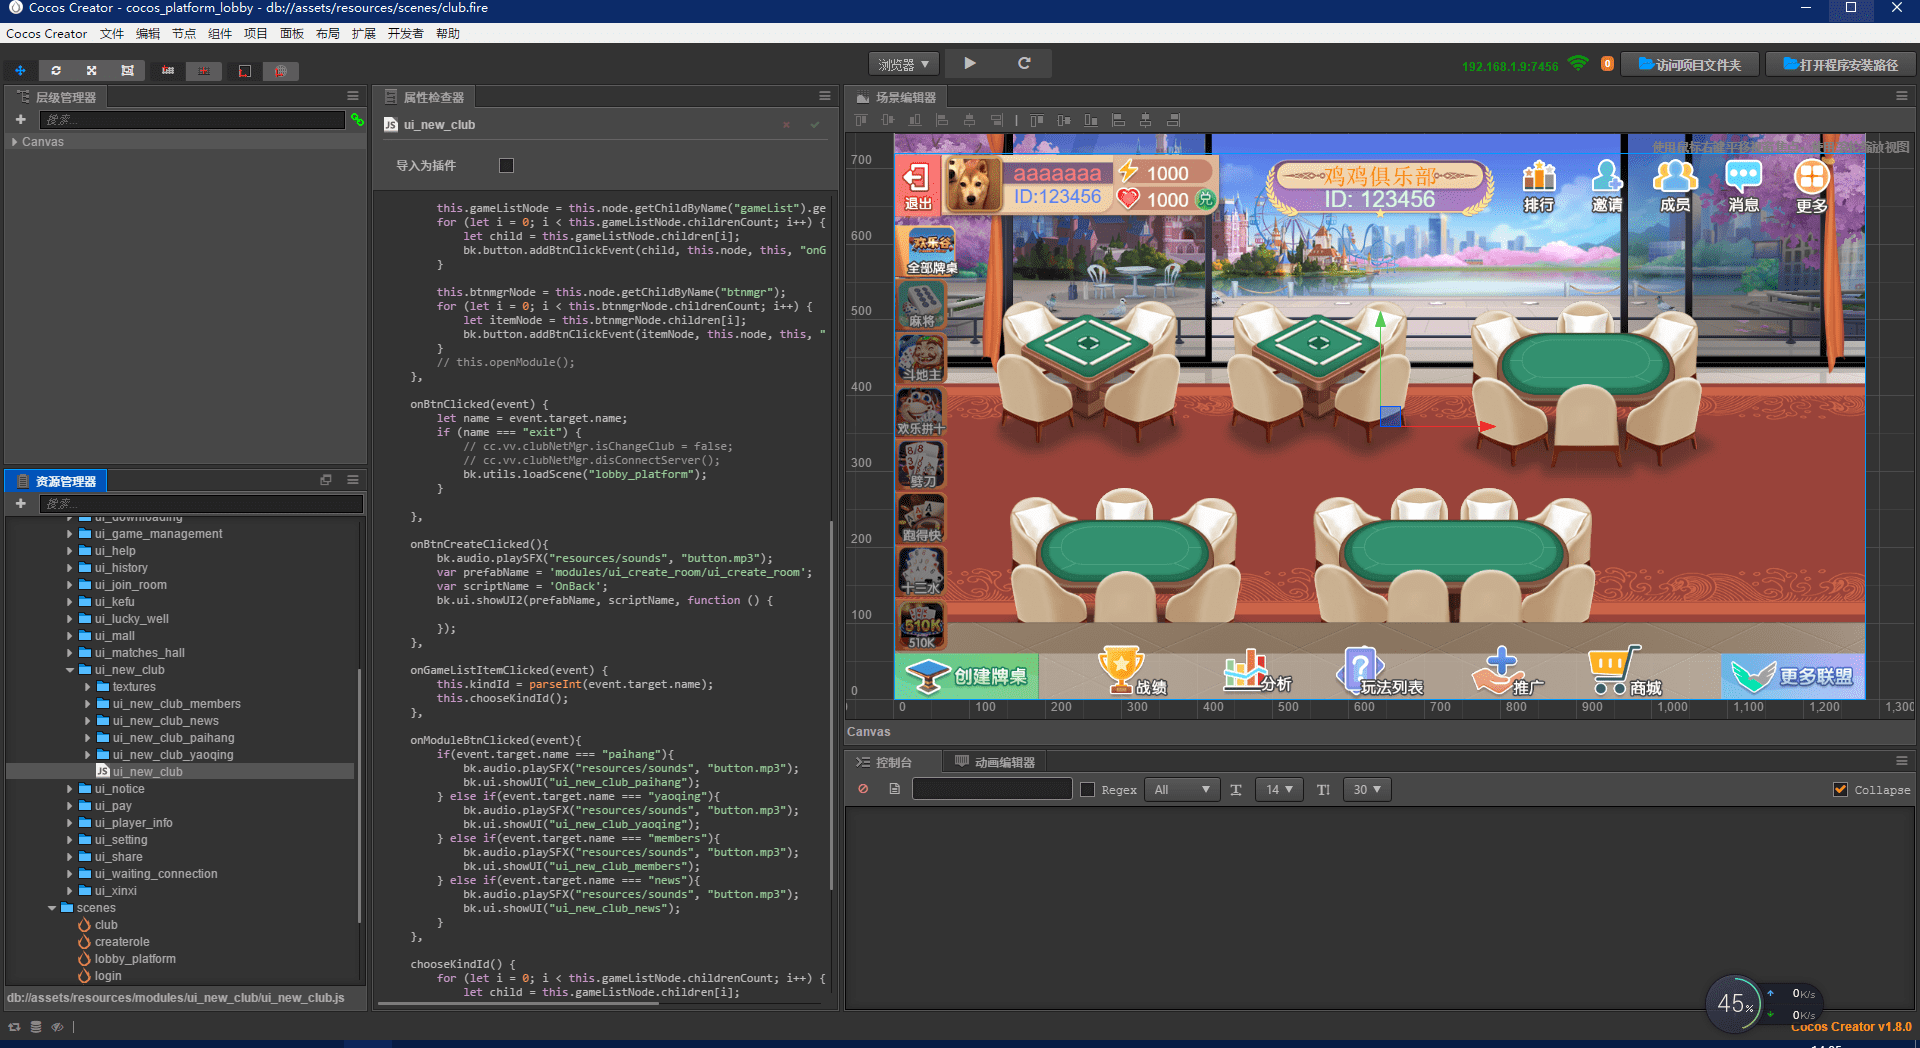Image resolution: width=1920 pixels, height=1048 pixels.
Task: Select the rotate transform tool
Action: (56, 71)
